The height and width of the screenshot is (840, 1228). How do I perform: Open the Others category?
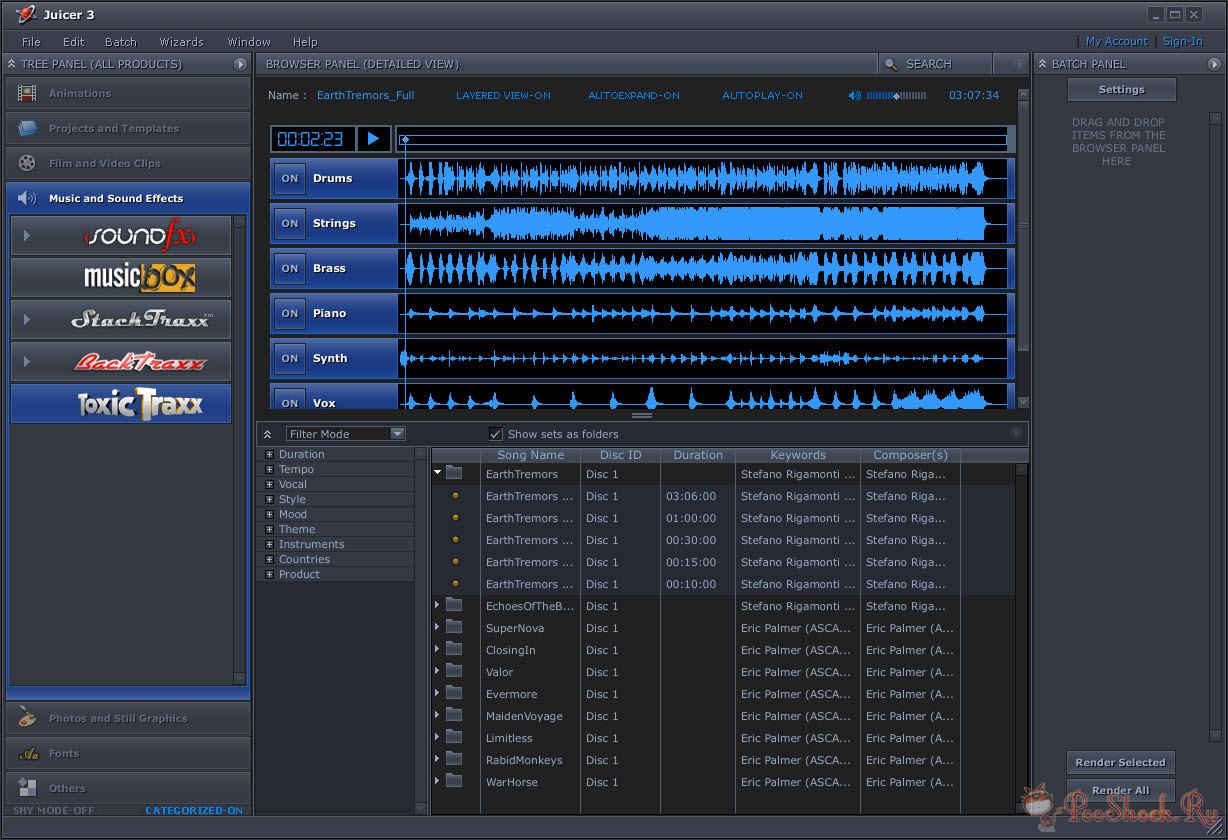click(x=128, y=788)
